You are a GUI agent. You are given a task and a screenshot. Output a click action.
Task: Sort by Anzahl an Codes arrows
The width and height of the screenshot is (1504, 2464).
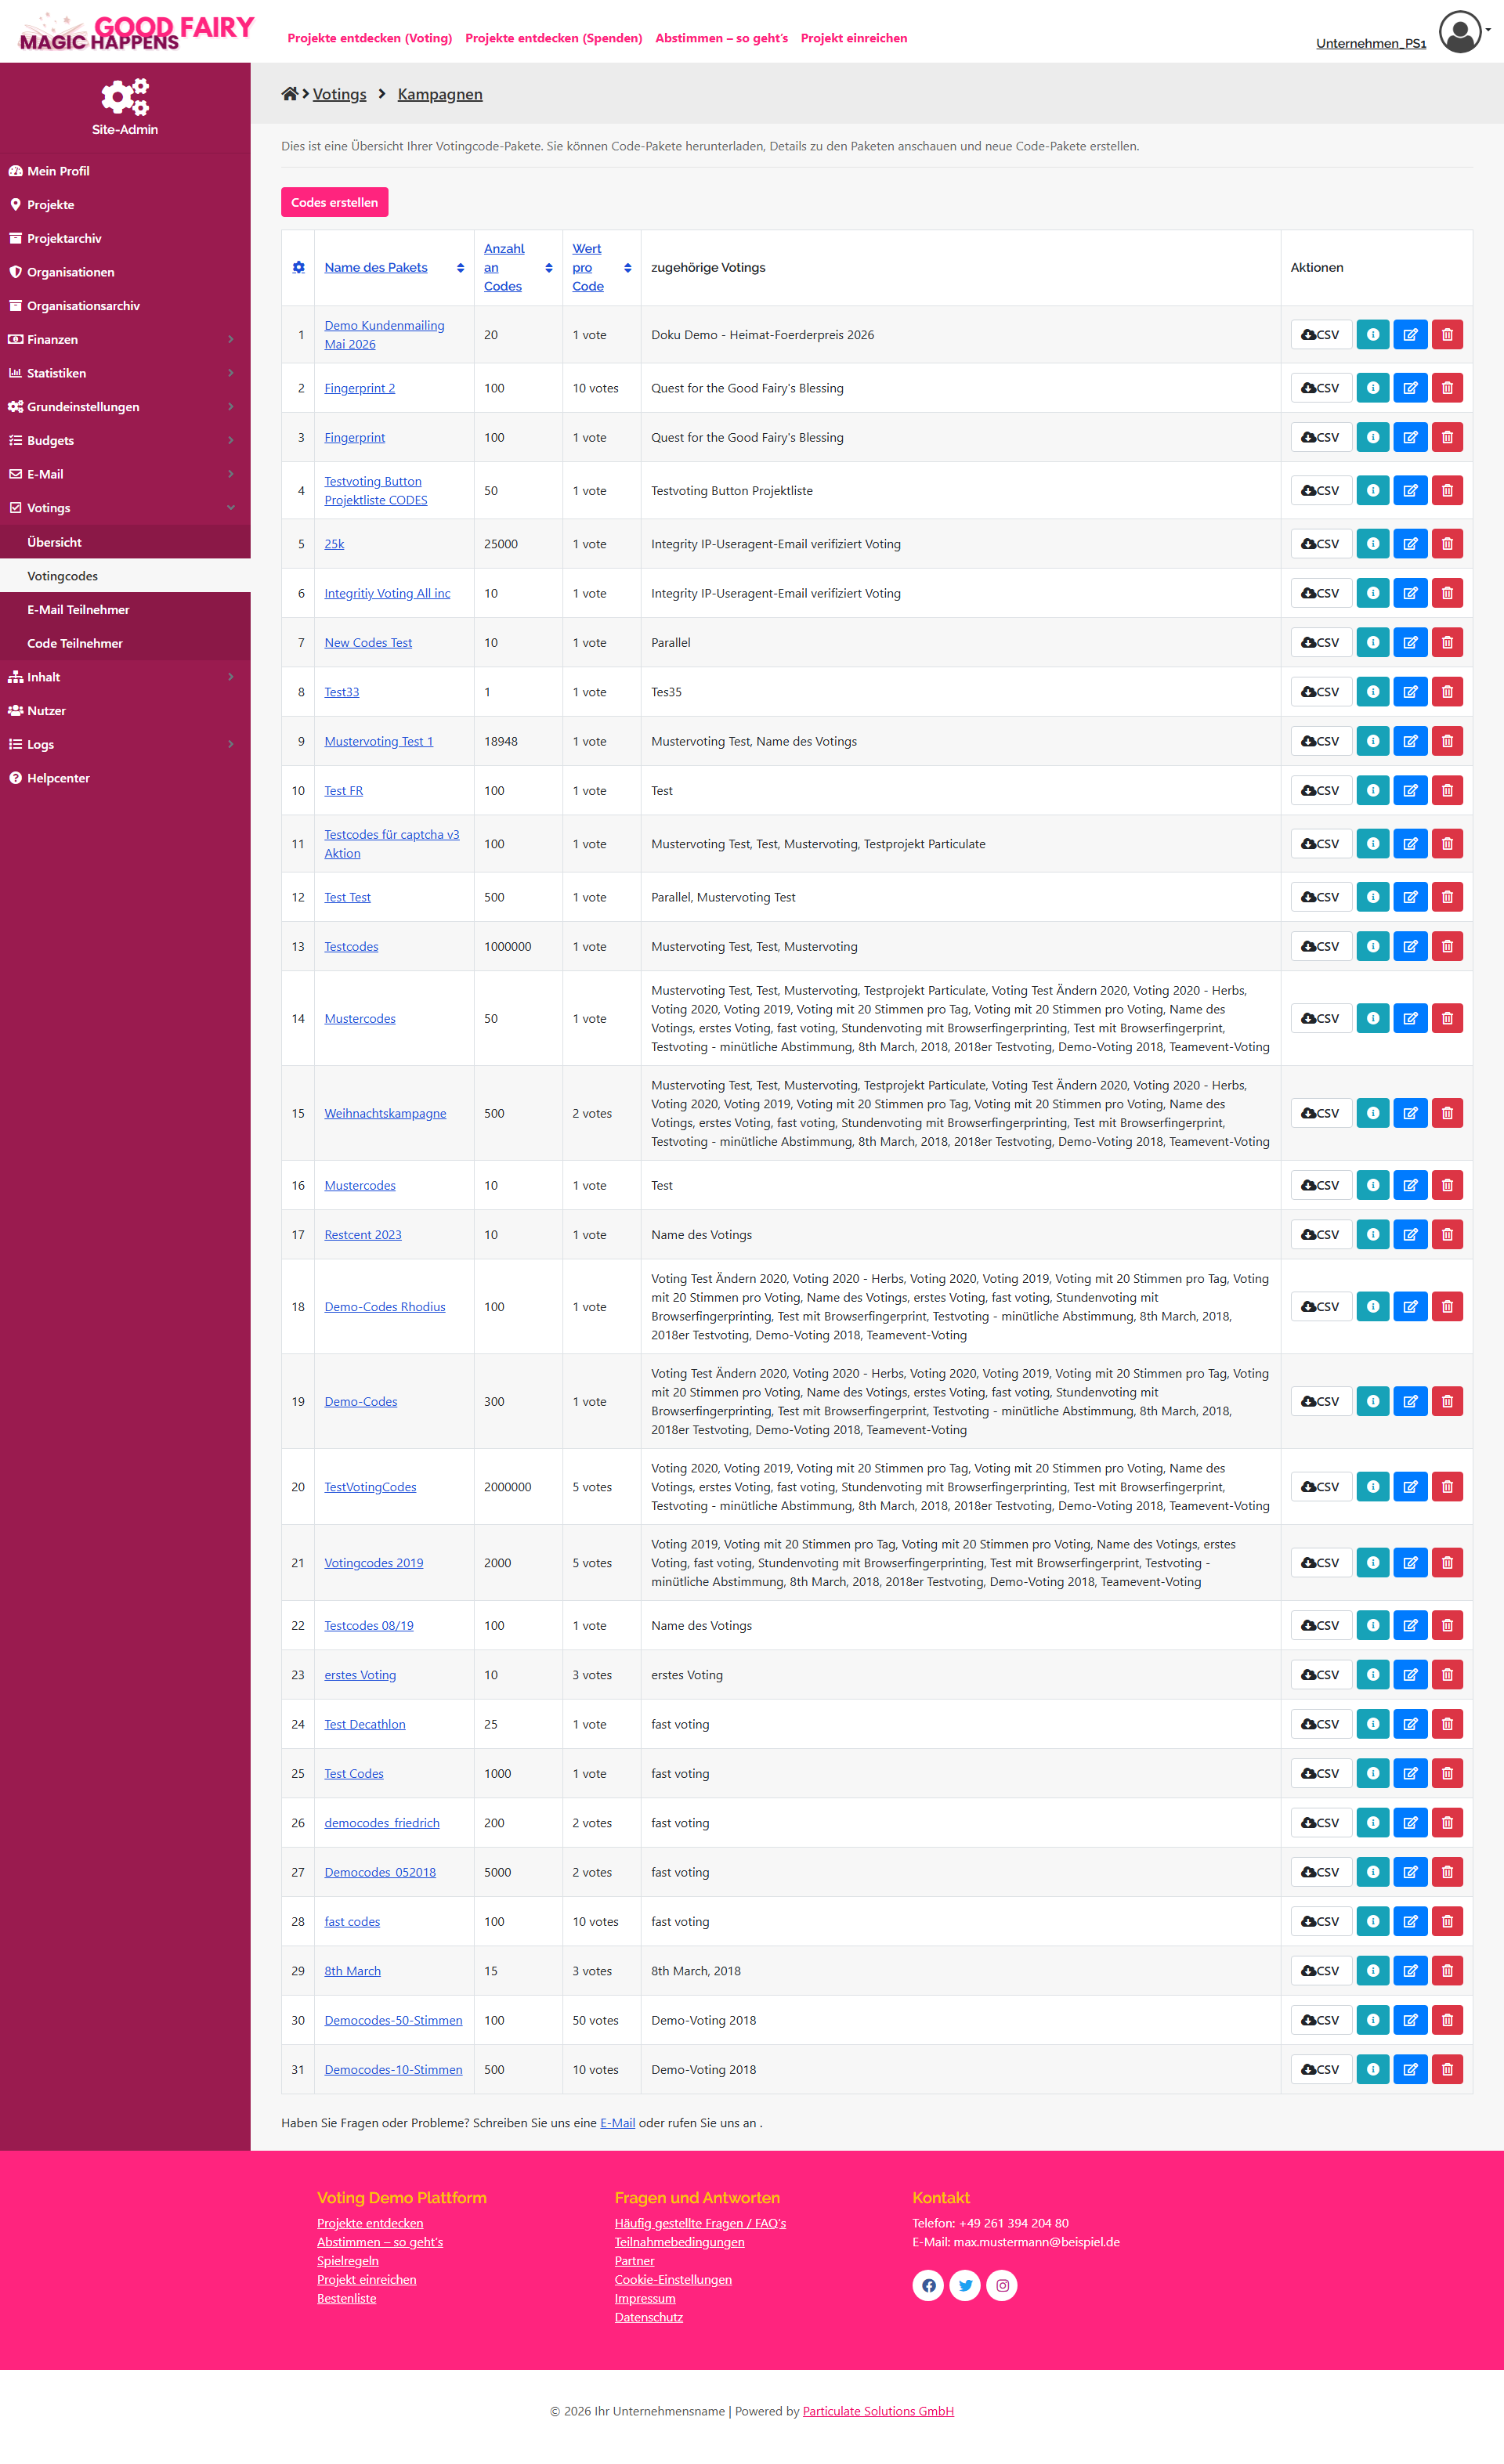pos(549,268)
